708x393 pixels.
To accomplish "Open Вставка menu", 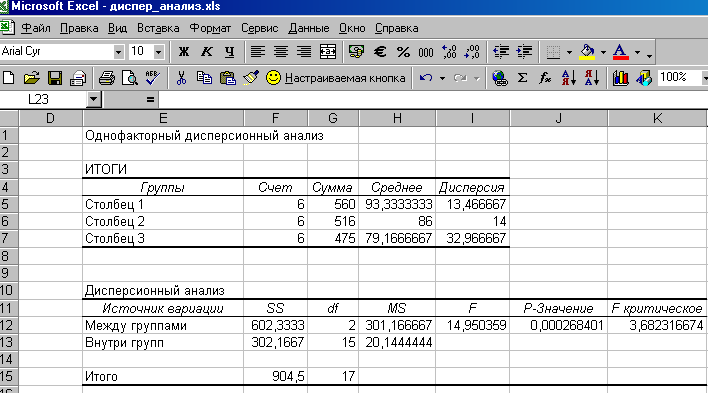I will point(158,28).
